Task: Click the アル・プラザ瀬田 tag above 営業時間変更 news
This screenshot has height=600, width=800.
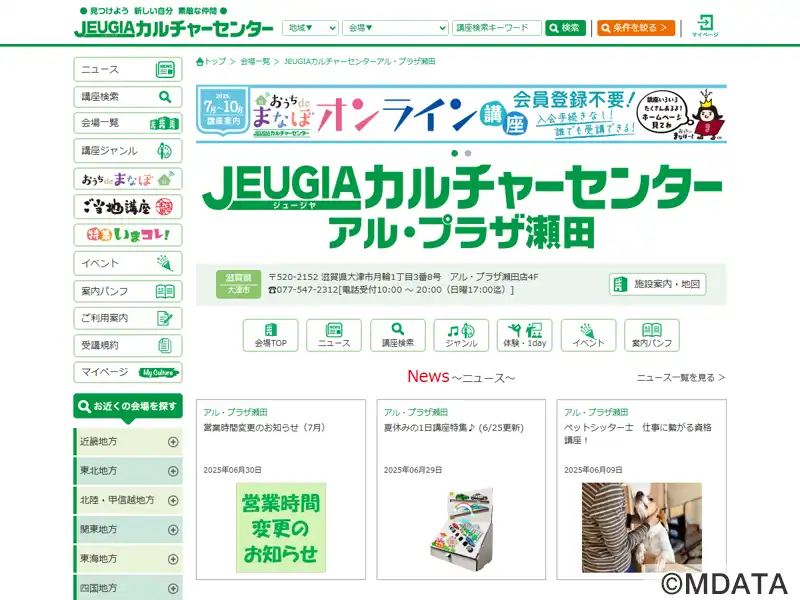Action: click(235, 412)
